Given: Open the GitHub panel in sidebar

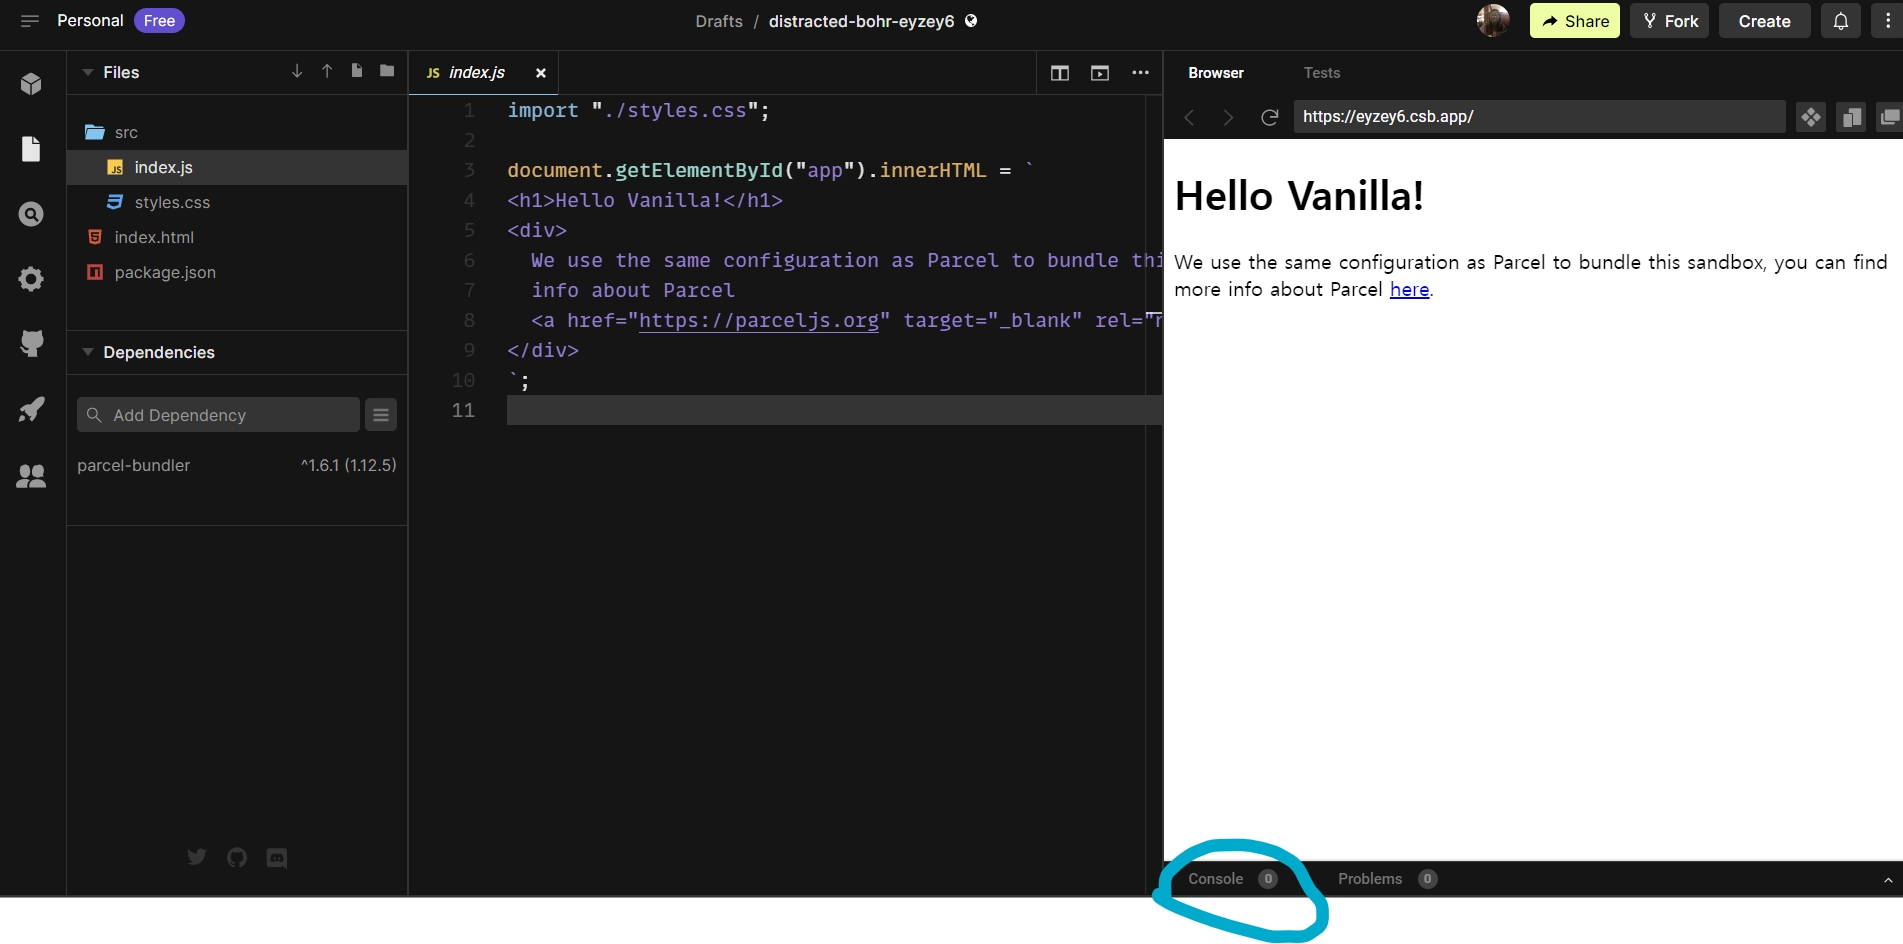Looking at the screenshot, I should pyautogui.click(x=31, y=343).
